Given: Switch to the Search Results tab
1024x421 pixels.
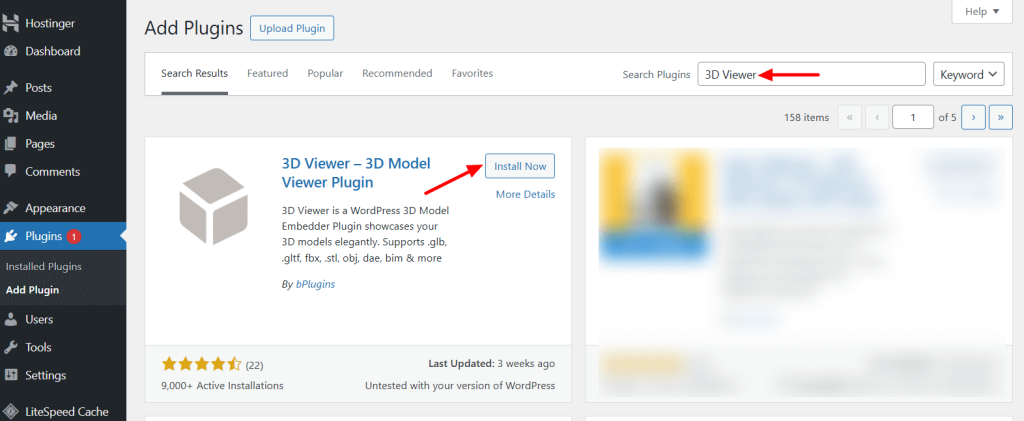Looking at the screenshot, I should tap(195, 74).
